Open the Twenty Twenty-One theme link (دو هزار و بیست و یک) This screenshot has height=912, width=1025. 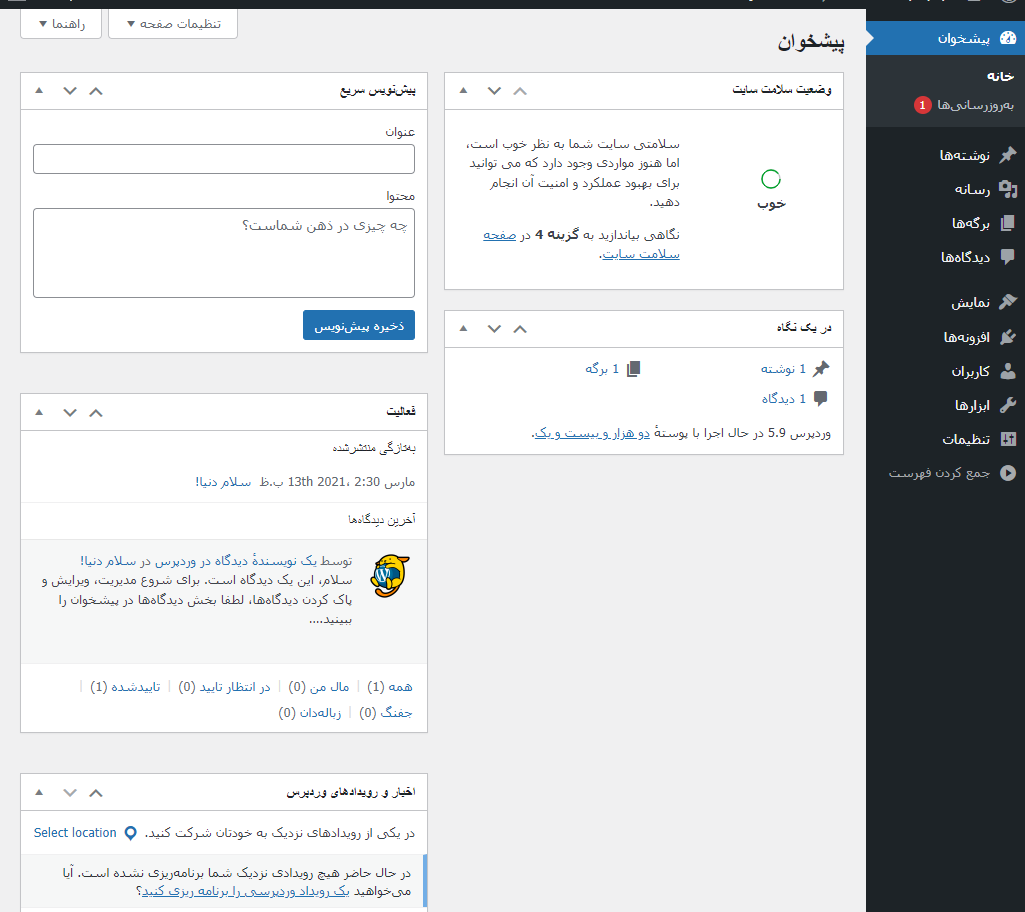pos(592,433)
